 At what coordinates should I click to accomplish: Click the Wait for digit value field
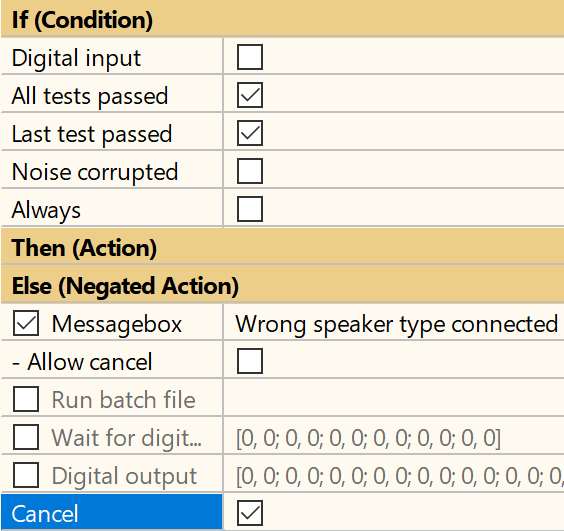(394, 437)
